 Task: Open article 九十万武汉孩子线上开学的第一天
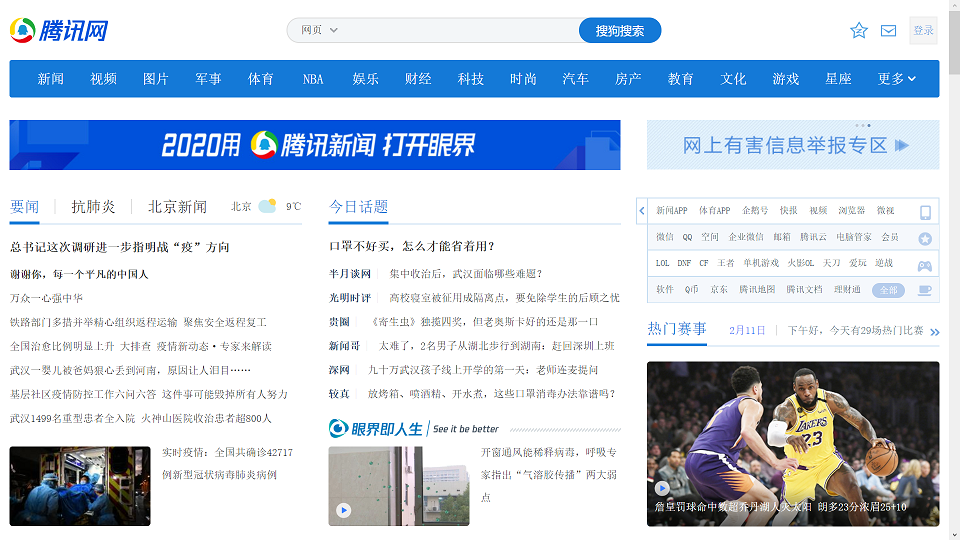tap(483, 370)
